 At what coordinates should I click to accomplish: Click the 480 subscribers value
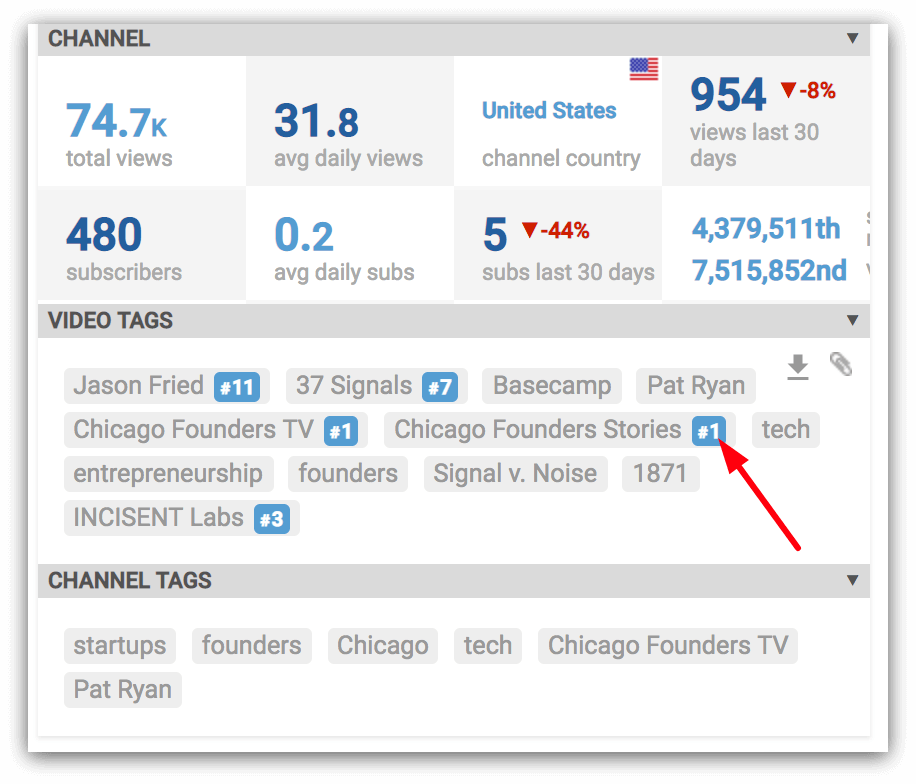[x=103, y=235]
